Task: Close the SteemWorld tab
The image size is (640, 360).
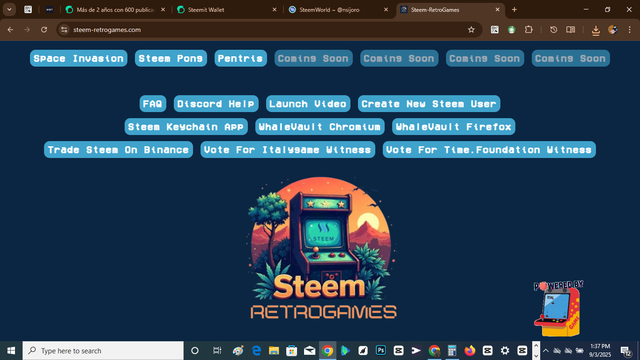Action: (386, 9)
